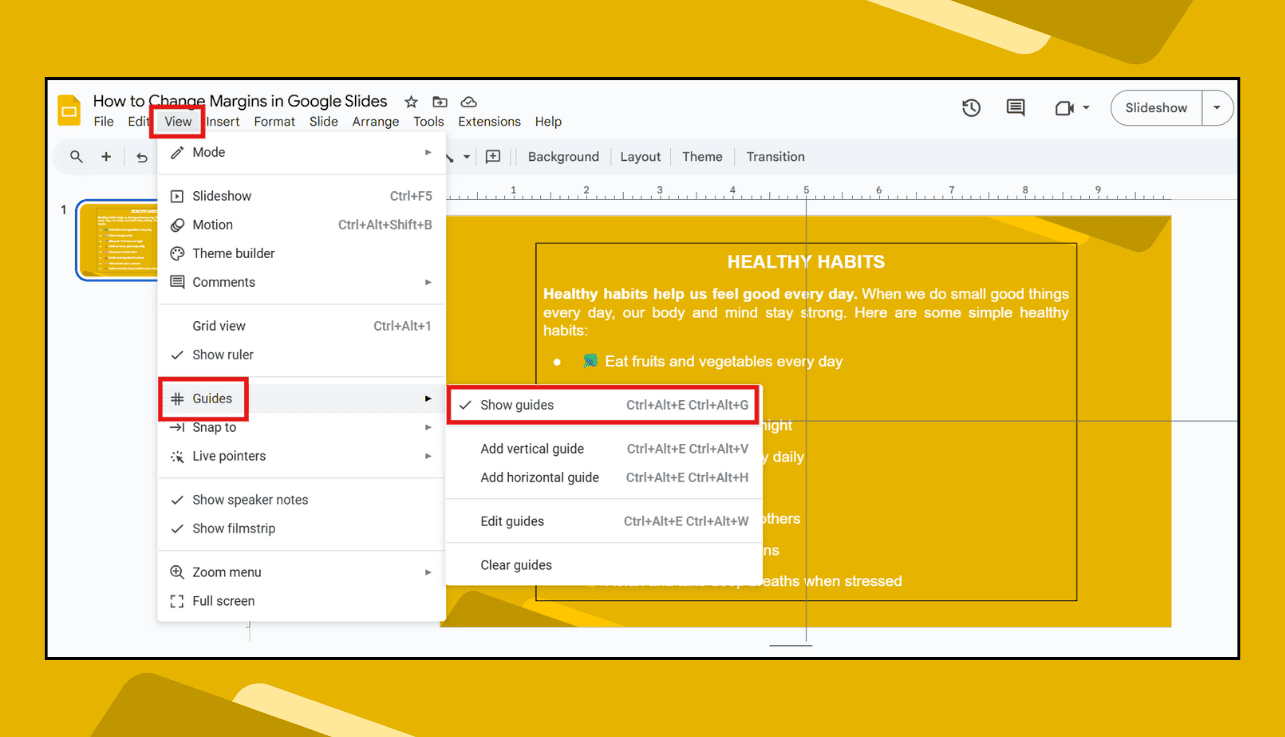The image size is (1285, 737).
Task: Zoom in using the magnifier icon
Action: point(75,156)
